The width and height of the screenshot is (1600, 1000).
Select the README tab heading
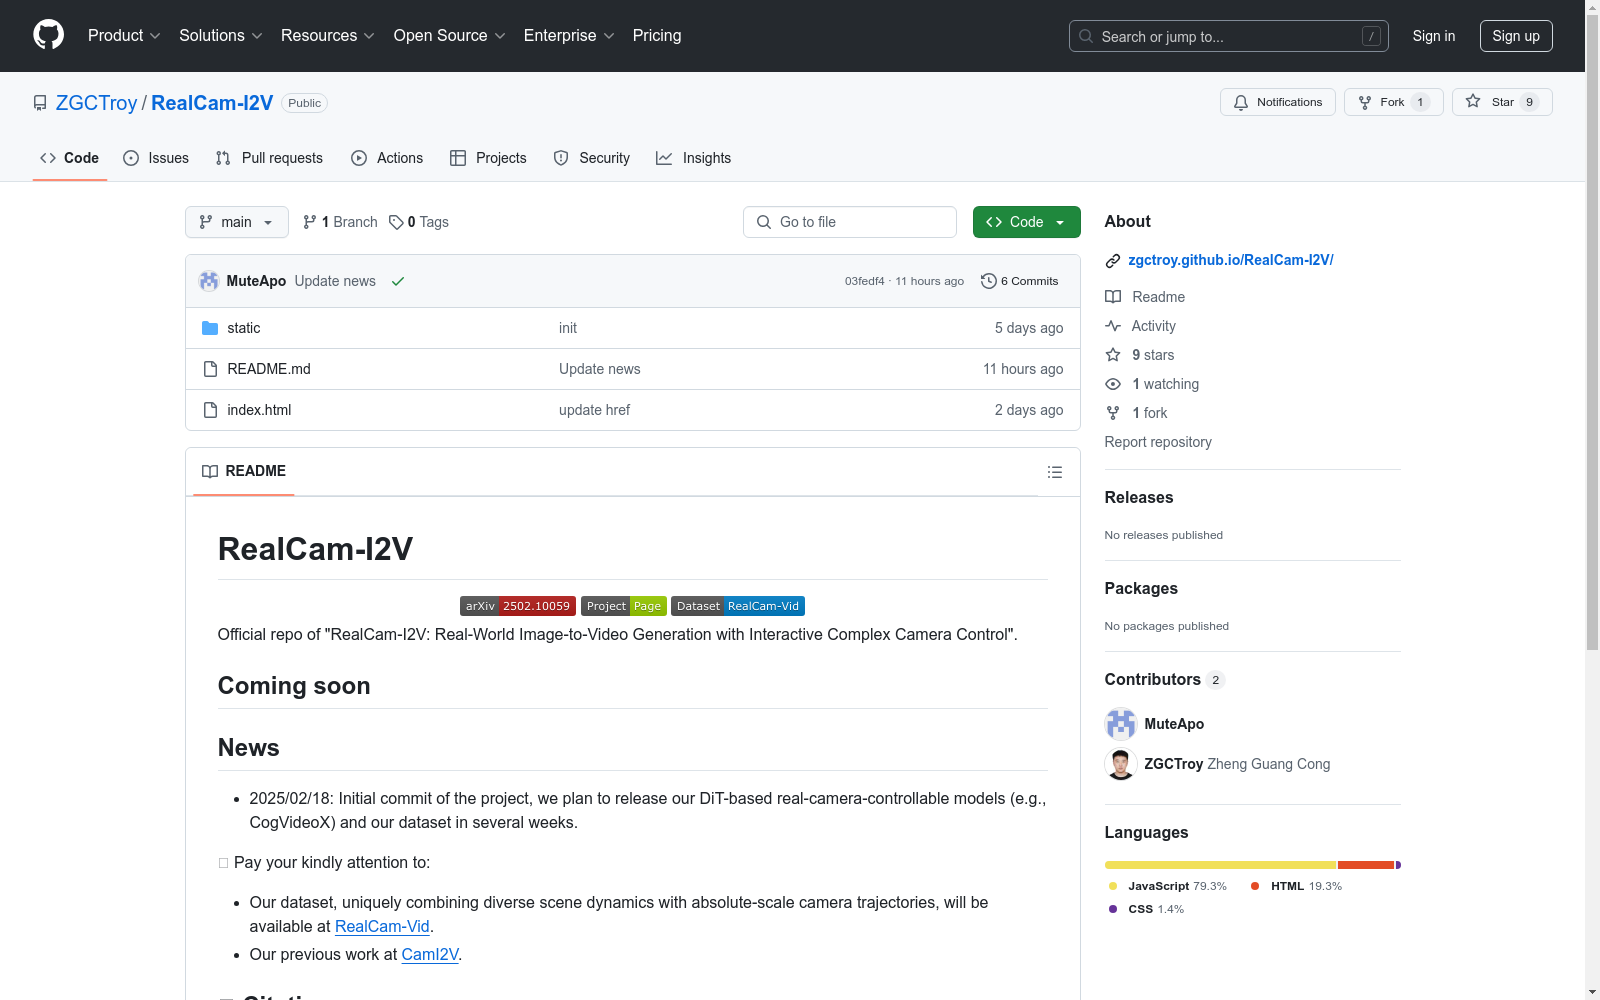point(244,471)
